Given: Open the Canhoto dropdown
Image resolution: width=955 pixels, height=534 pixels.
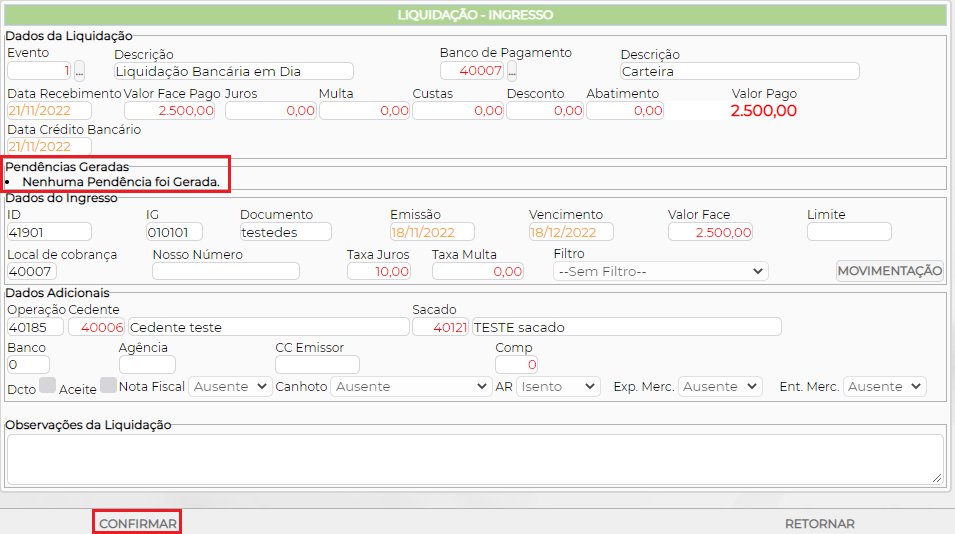Looking at the screenshot, I should 411,386.
